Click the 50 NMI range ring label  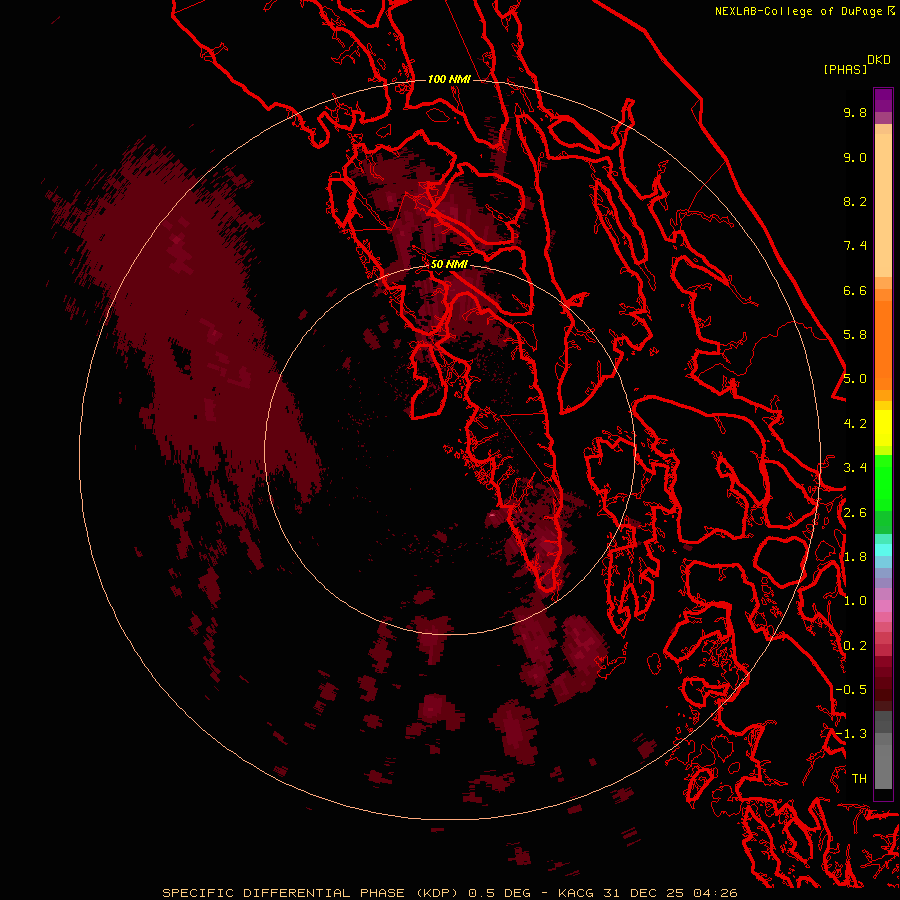pyautogui.click(x=449, y=264)
